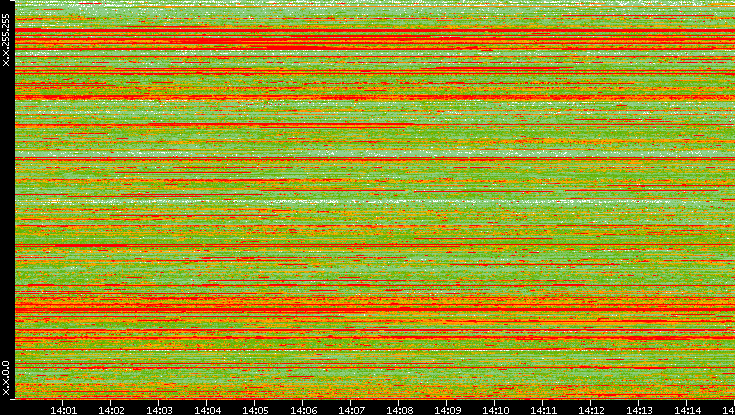Select the 14:02 time axis label
Viewport: 735px width, 415px height.
pyautogui.click(x=111, y=410)
